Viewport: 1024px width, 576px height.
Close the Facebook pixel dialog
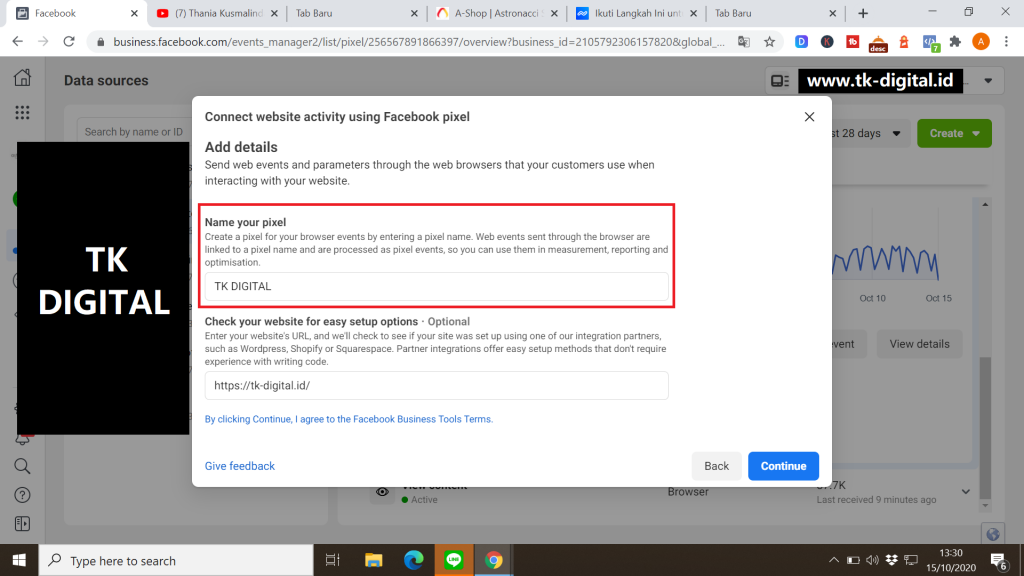coord(809,117)
